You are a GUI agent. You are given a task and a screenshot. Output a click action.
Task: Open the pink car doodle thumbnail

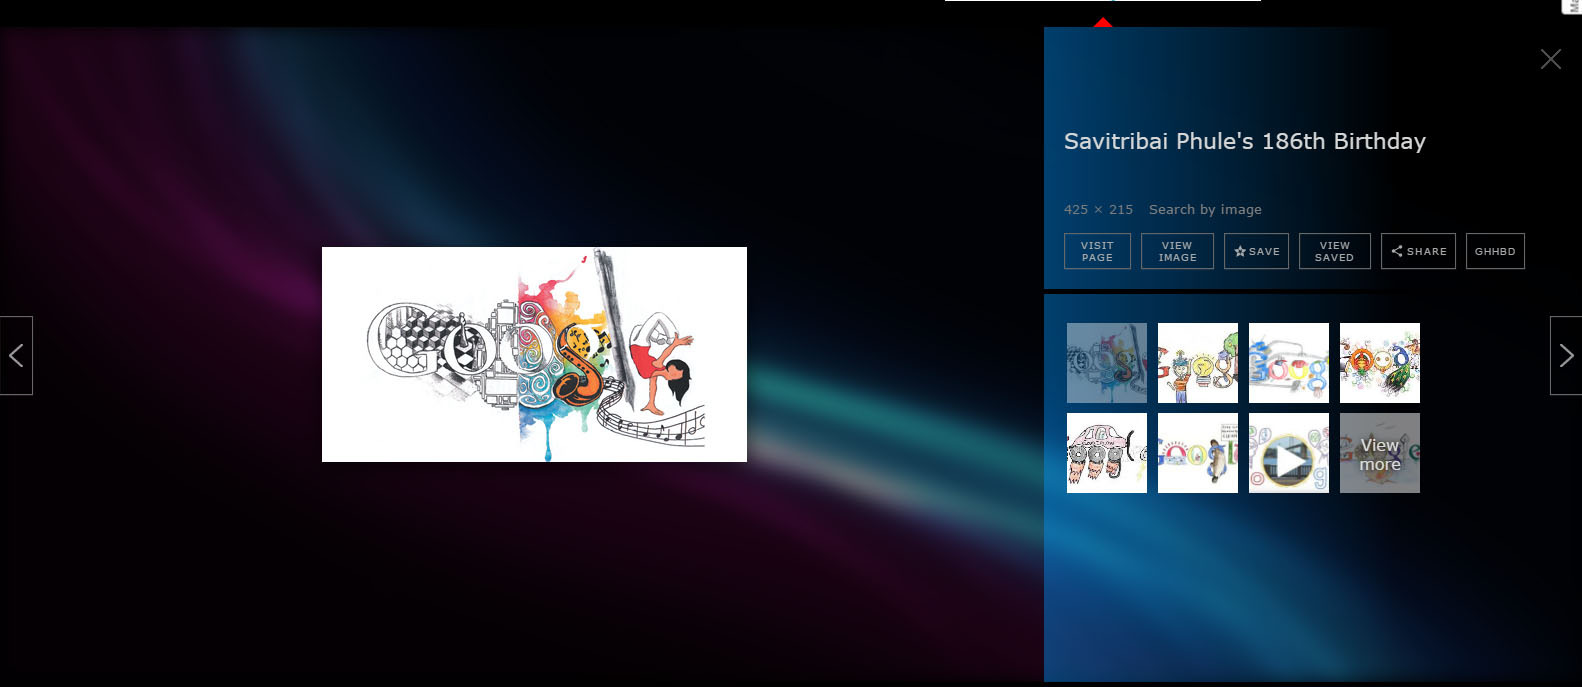[1107, 453]
